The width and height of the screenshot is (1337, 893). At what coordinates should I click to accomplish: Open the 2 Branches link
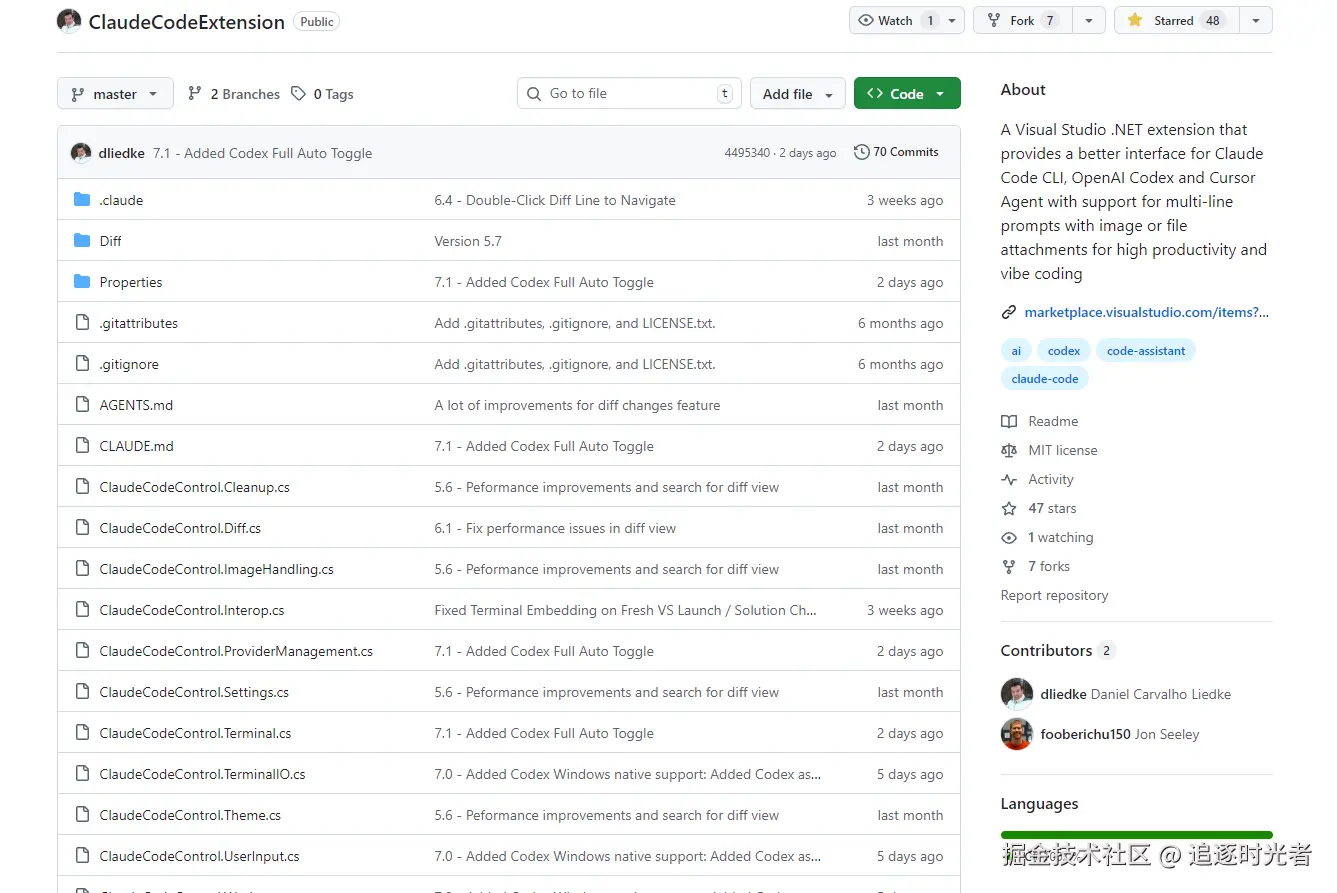point(234,94)
